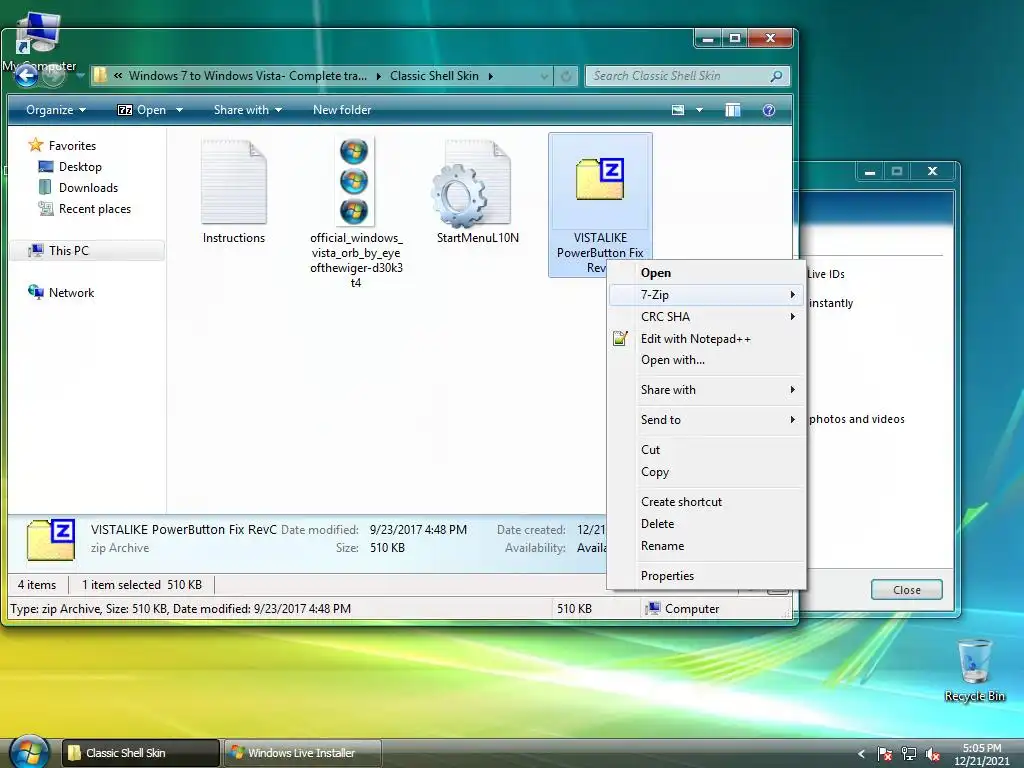Open the taskbar clock showing 5:05 PM

[982, 754]
